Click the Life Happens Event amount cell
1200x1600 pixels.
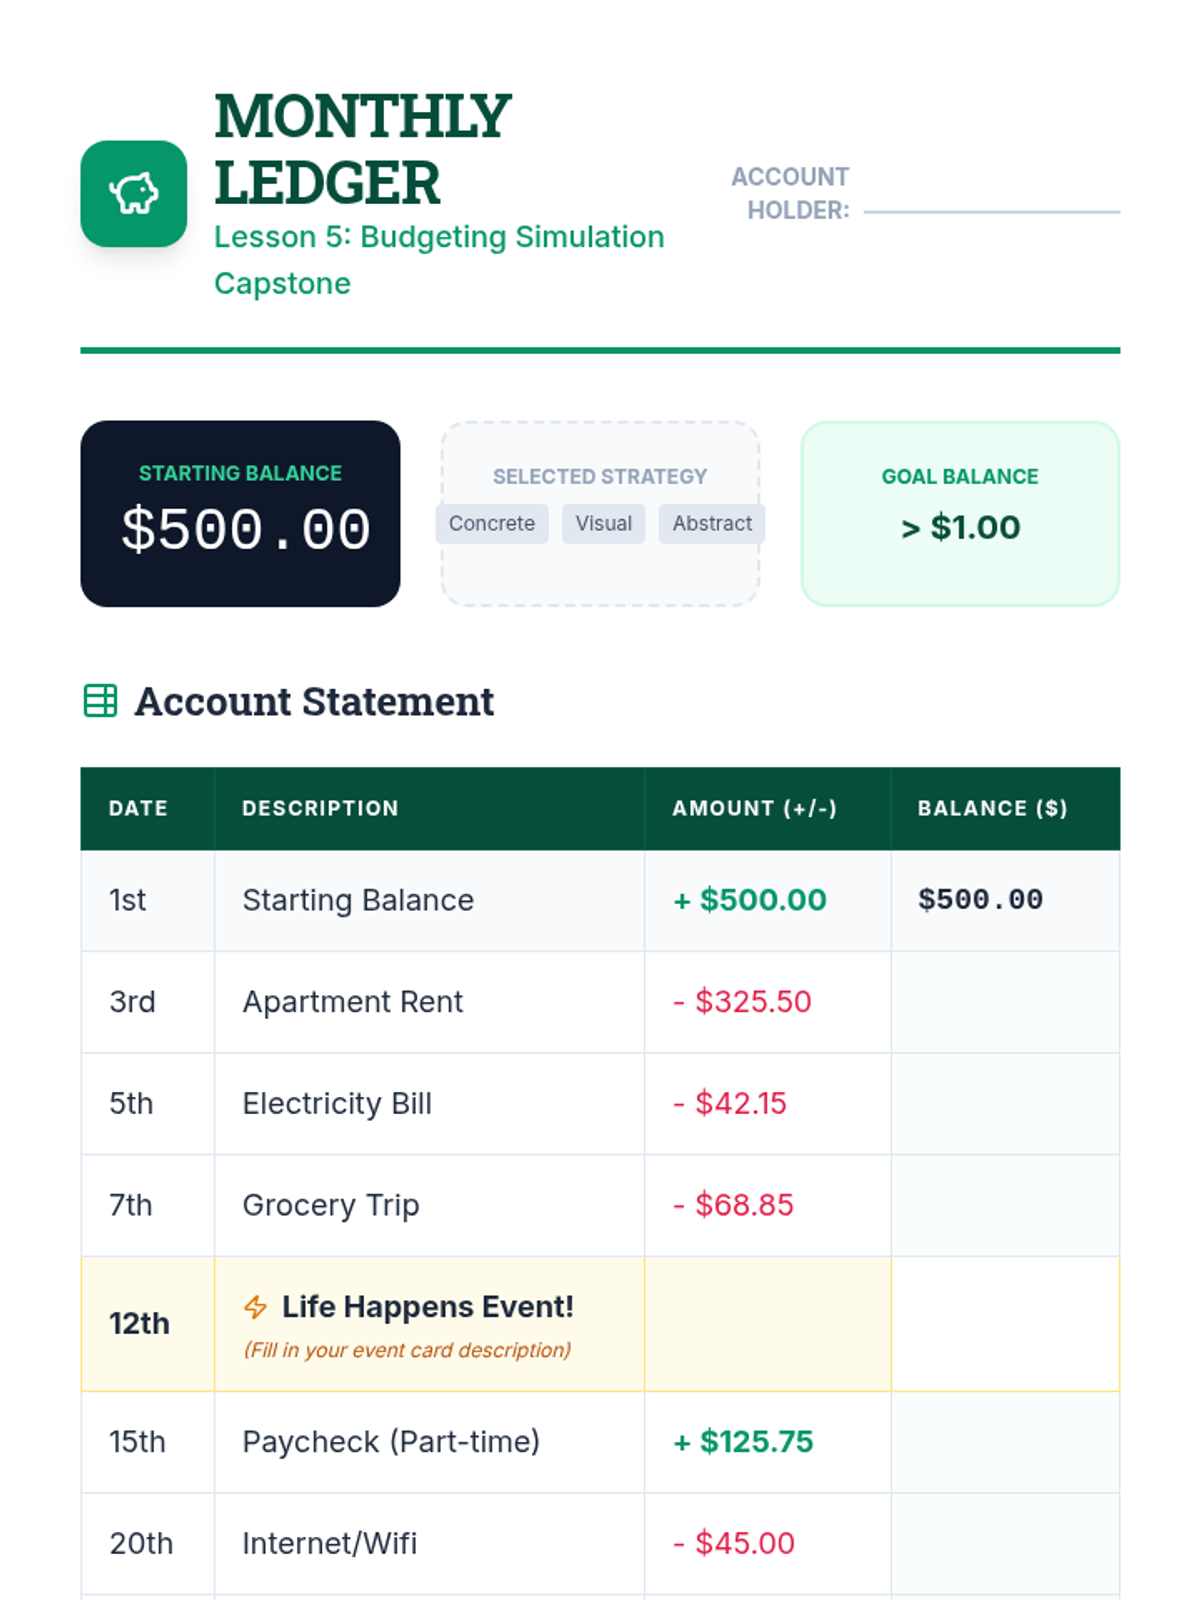click(768, 1324)
